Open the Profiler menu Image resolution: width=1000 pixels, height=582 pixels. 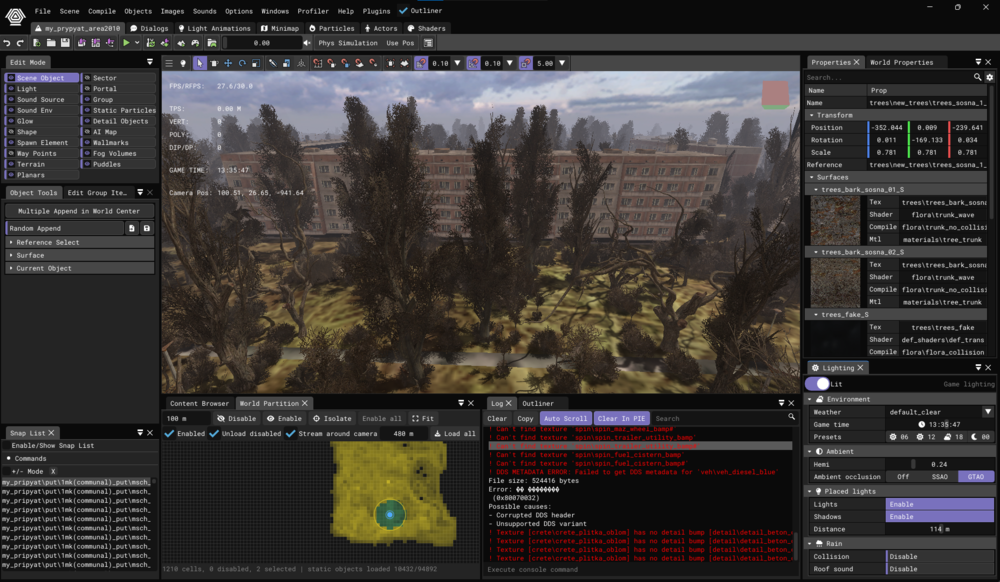tap(313, 11)
